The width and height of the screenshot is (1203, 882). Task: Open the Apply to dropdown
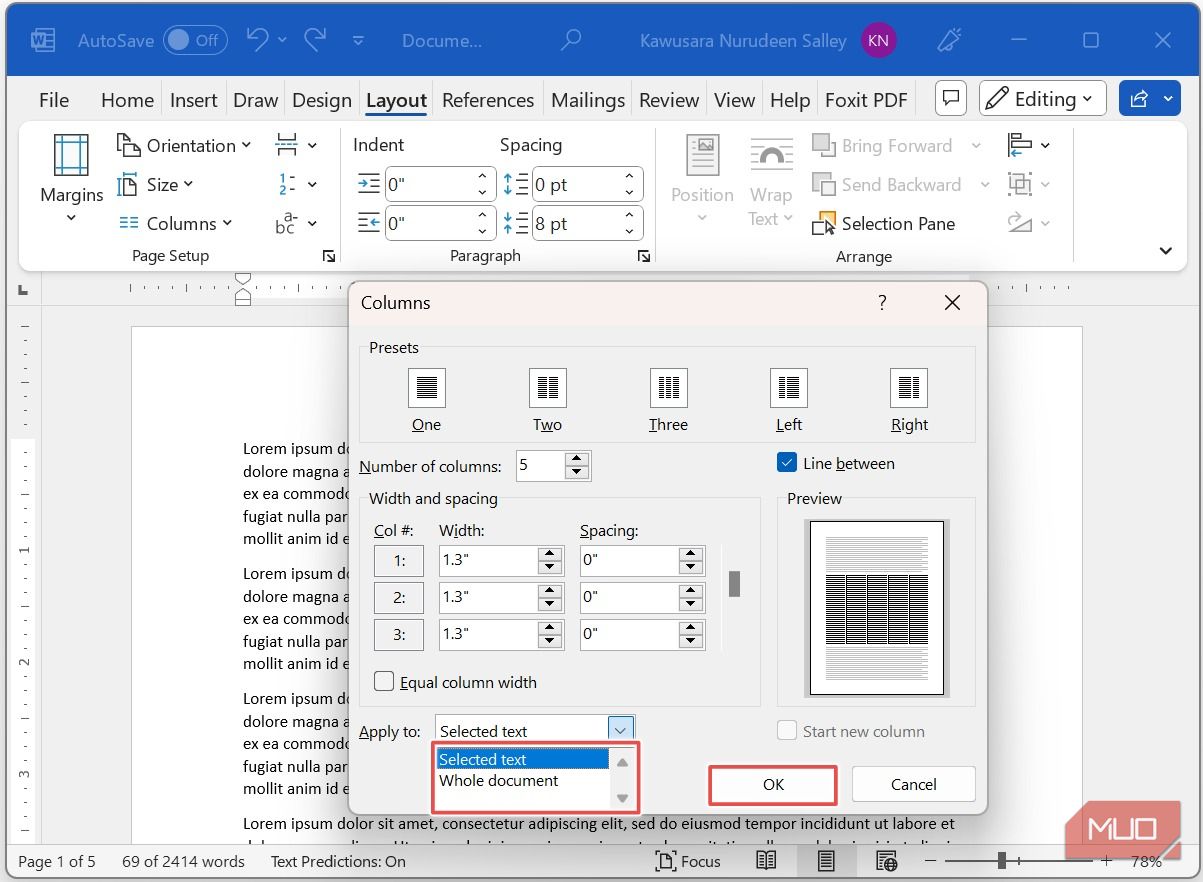pyautogui.click(x=620, y=728)
